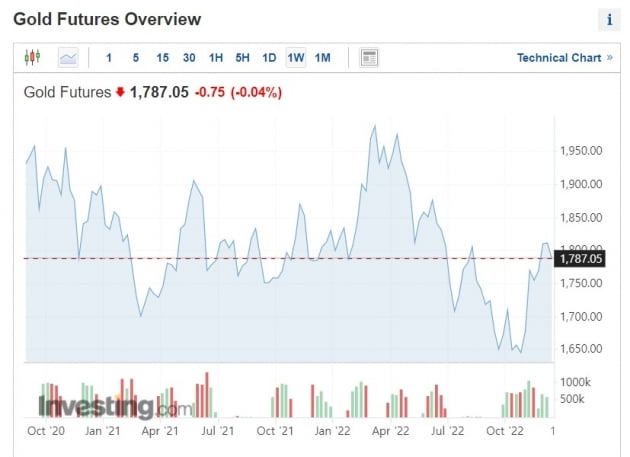Image resolution: width=630 pixels, height=457 pixels.
Task: Expand Technical Chart double chevron
Action: click(610, 58)
